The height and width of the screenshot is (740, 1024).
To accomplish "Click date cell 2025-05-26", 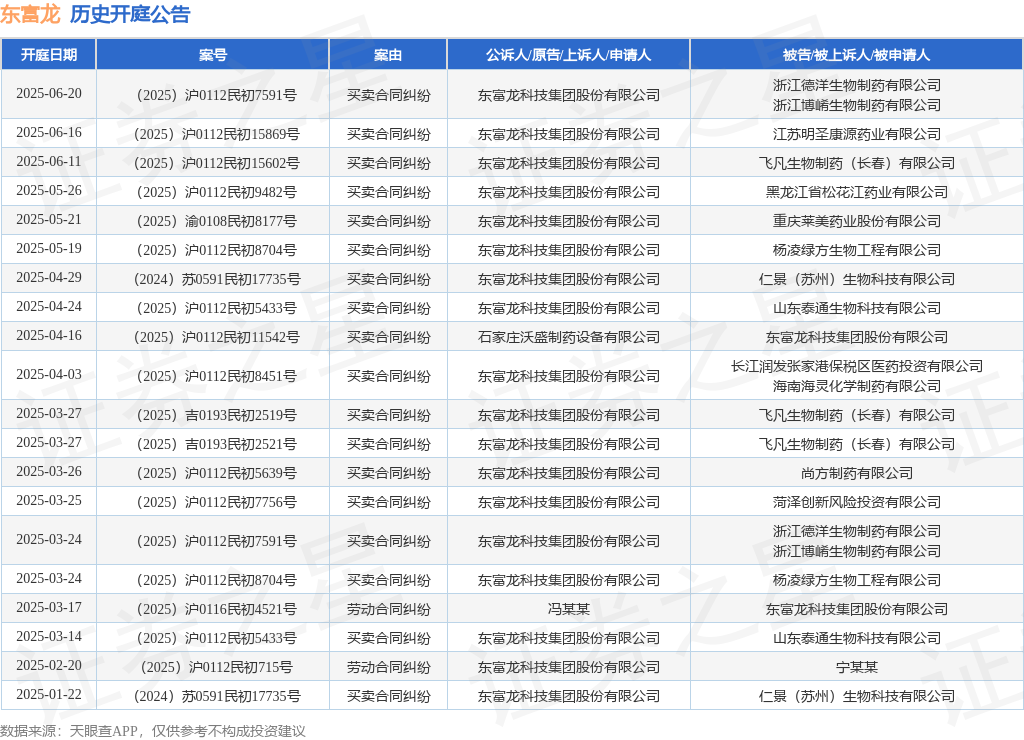I will 49,190.
